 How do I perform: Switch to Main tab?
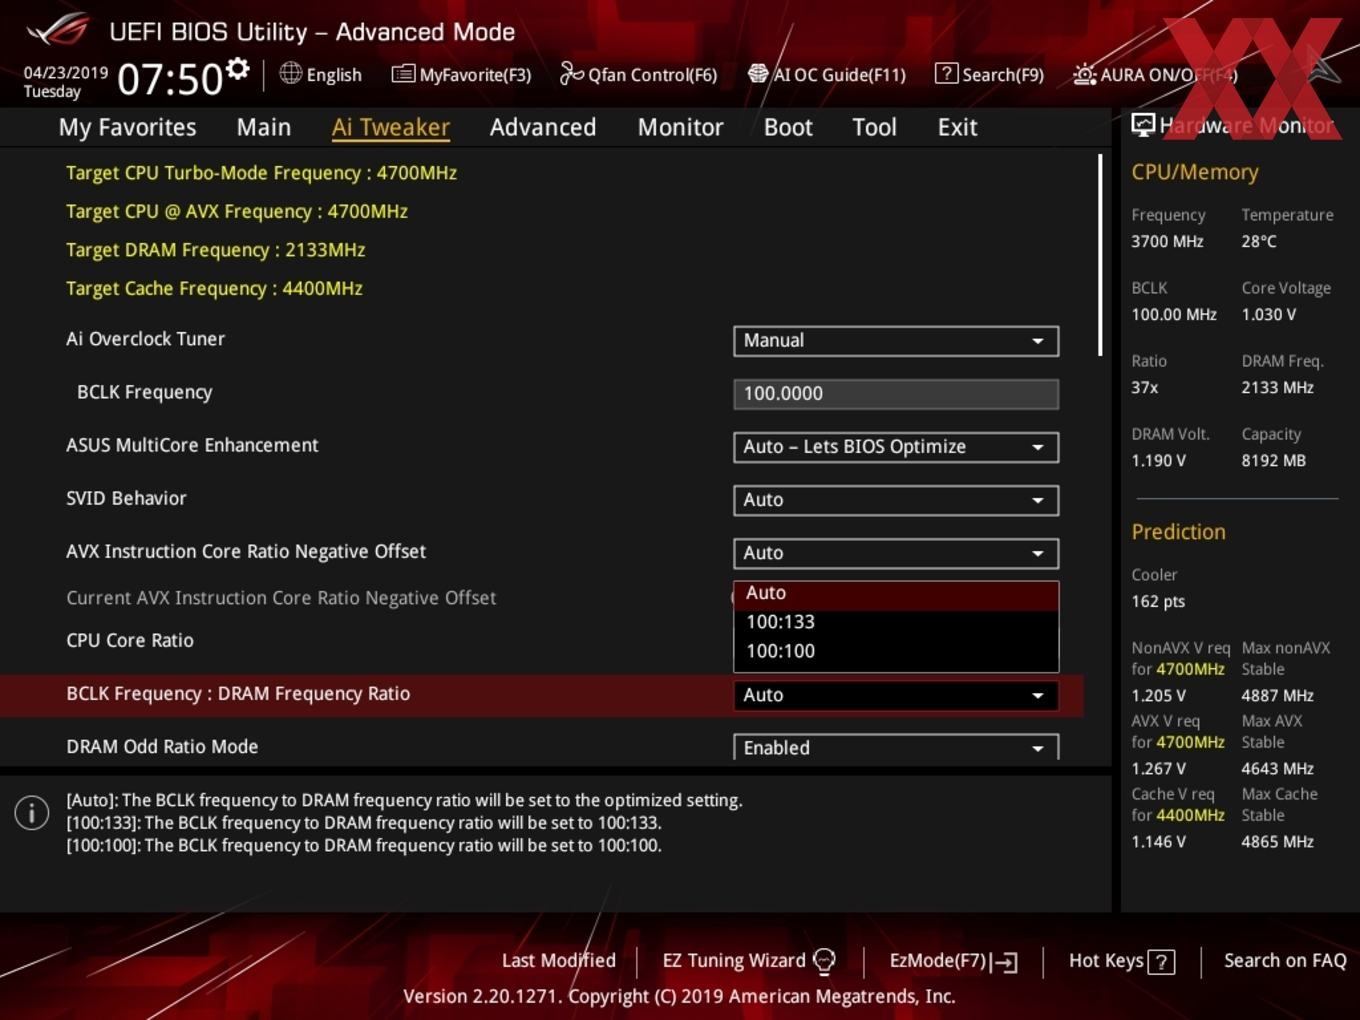[264, 127]
